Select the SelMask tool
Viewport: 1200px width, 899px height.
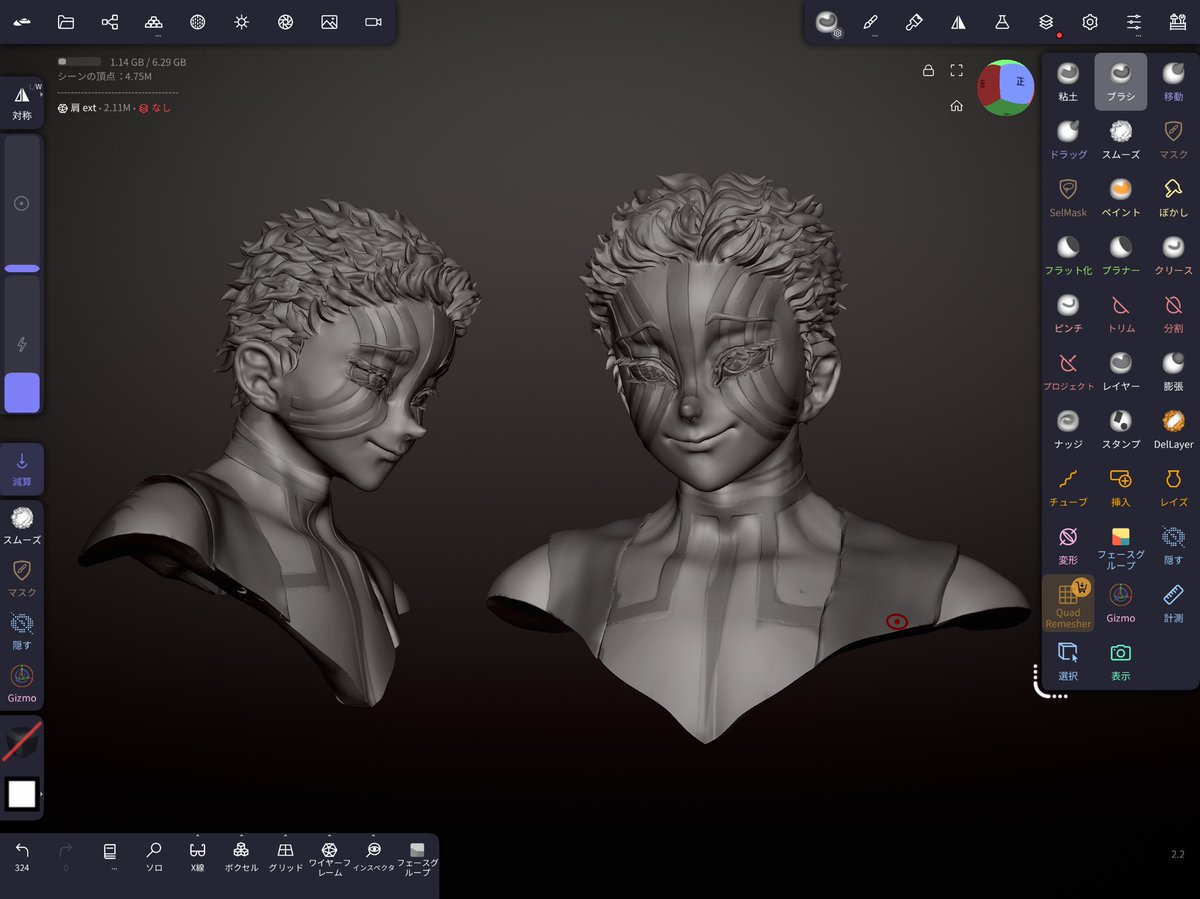tap(1068, 198)
